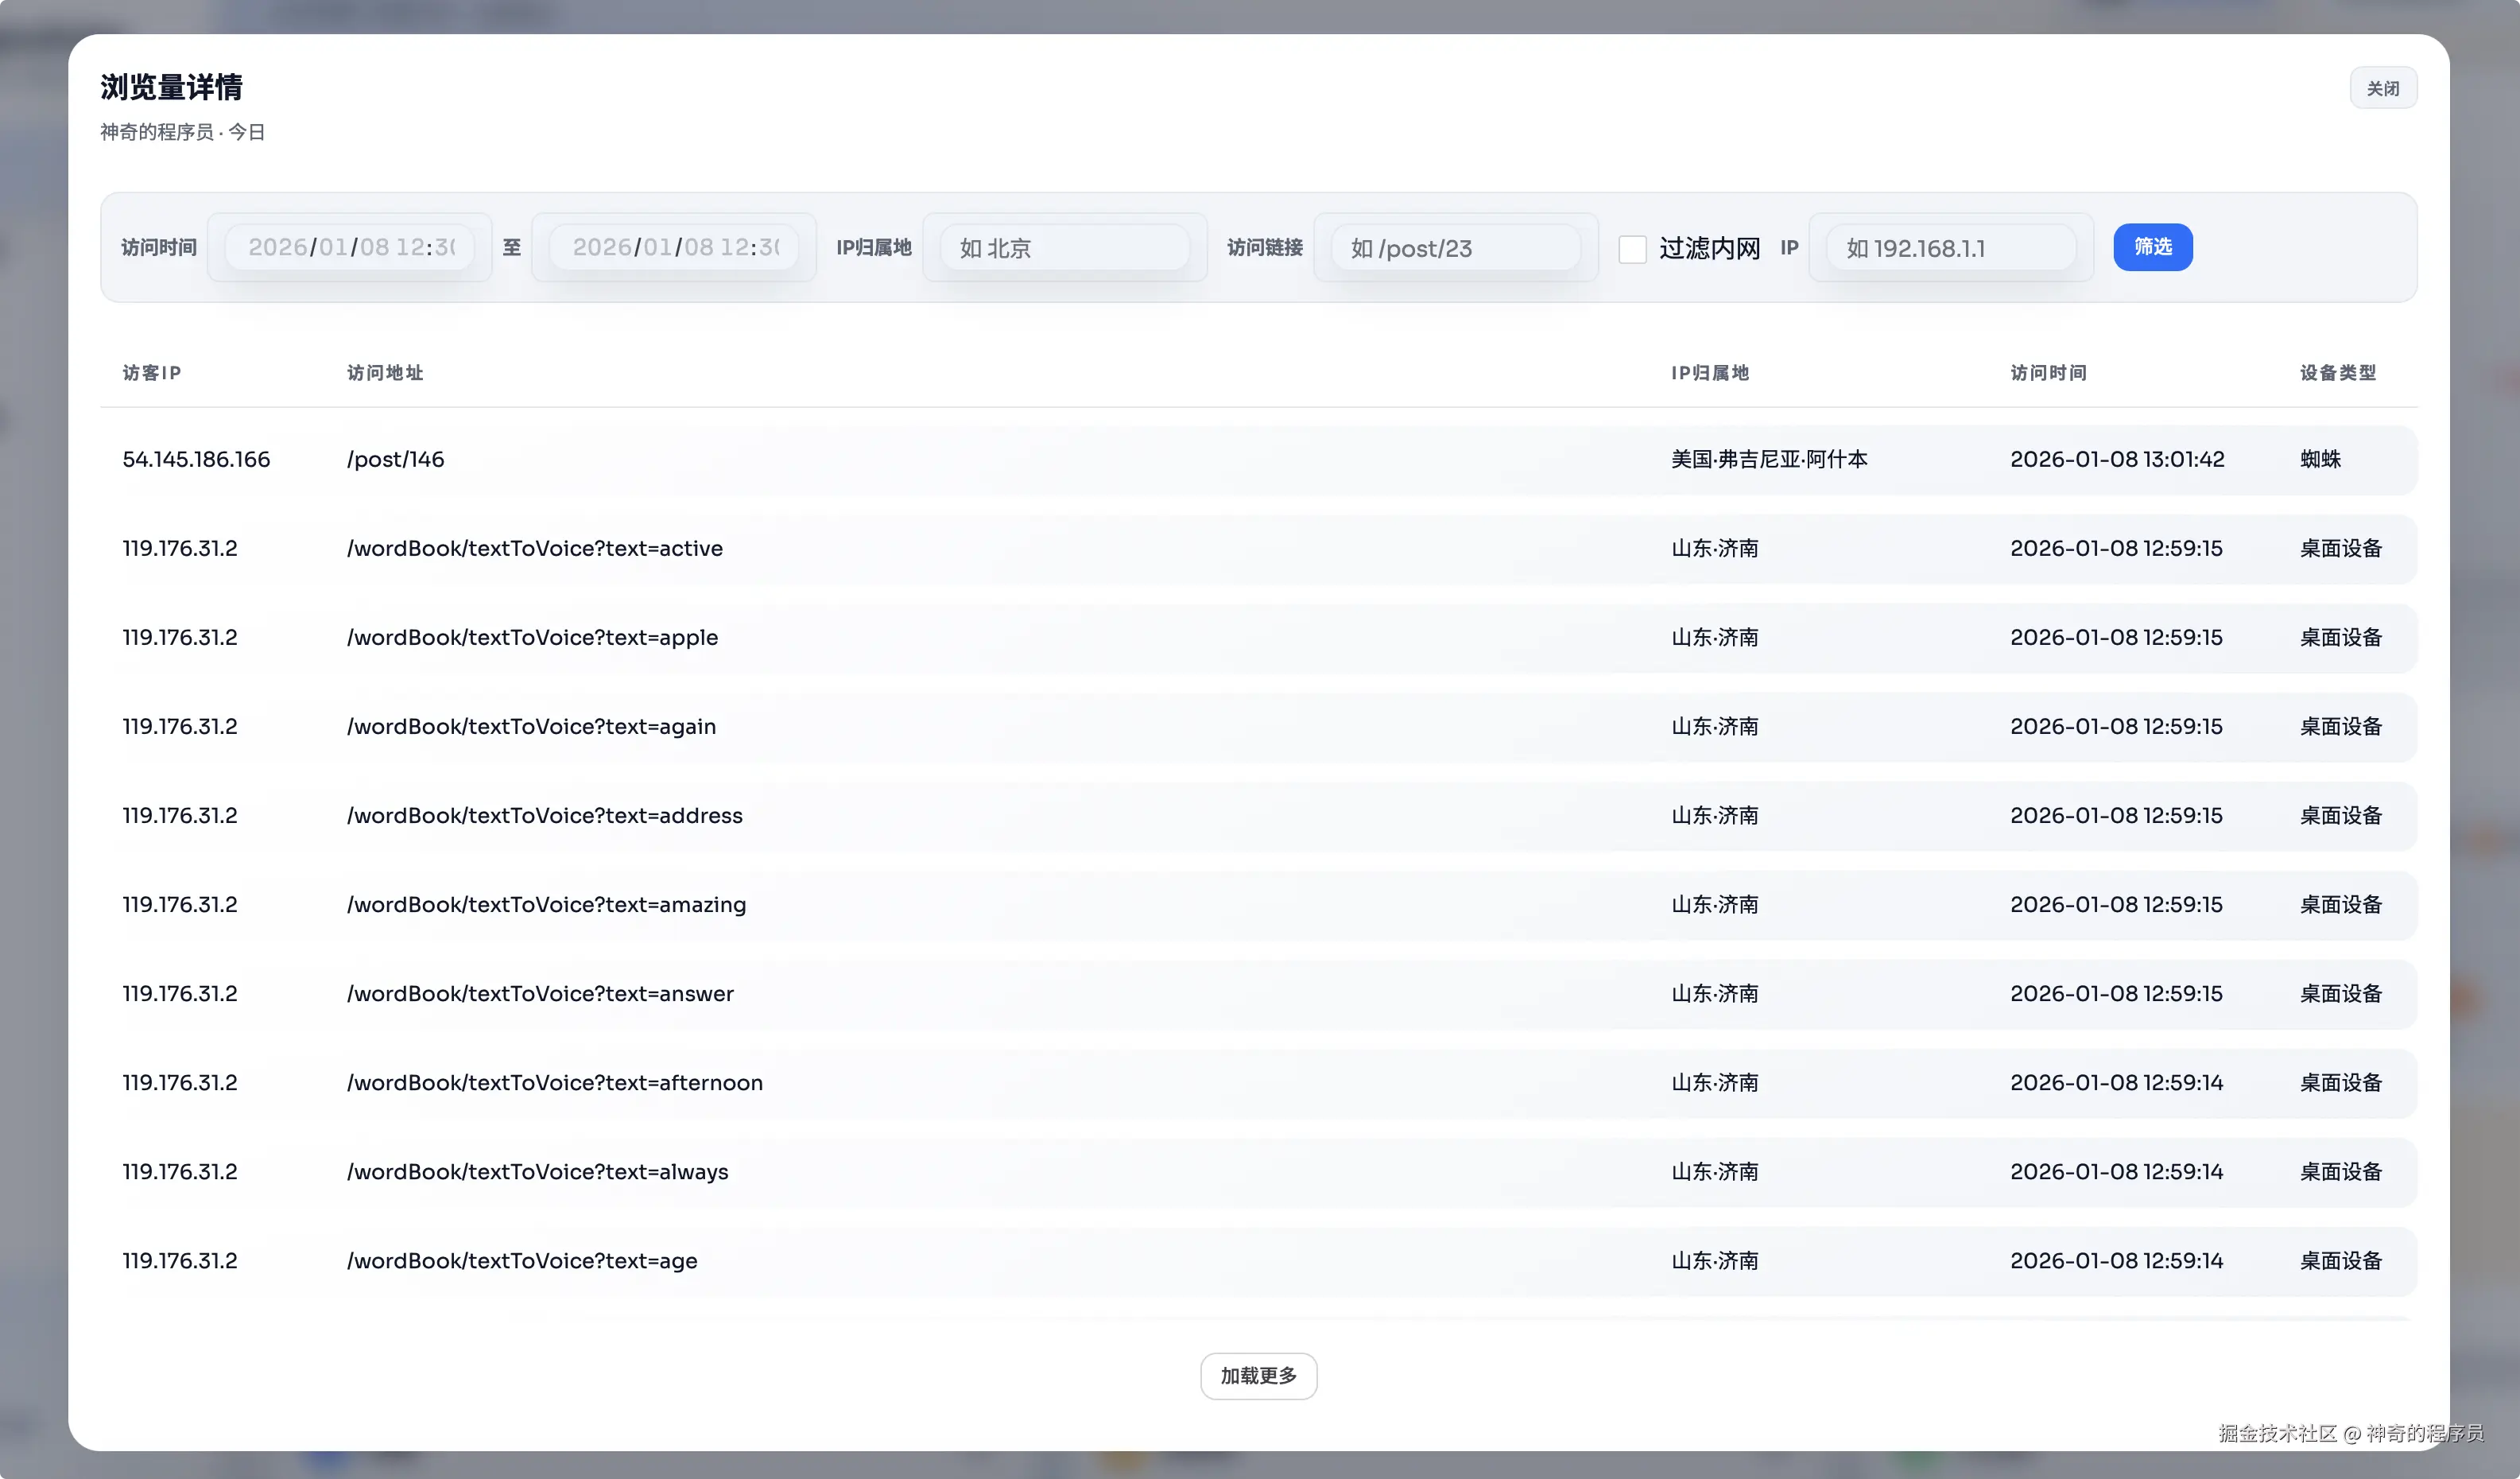Click the blue 筛选 filter button

pyautogui.click(x=2152, y=247)
